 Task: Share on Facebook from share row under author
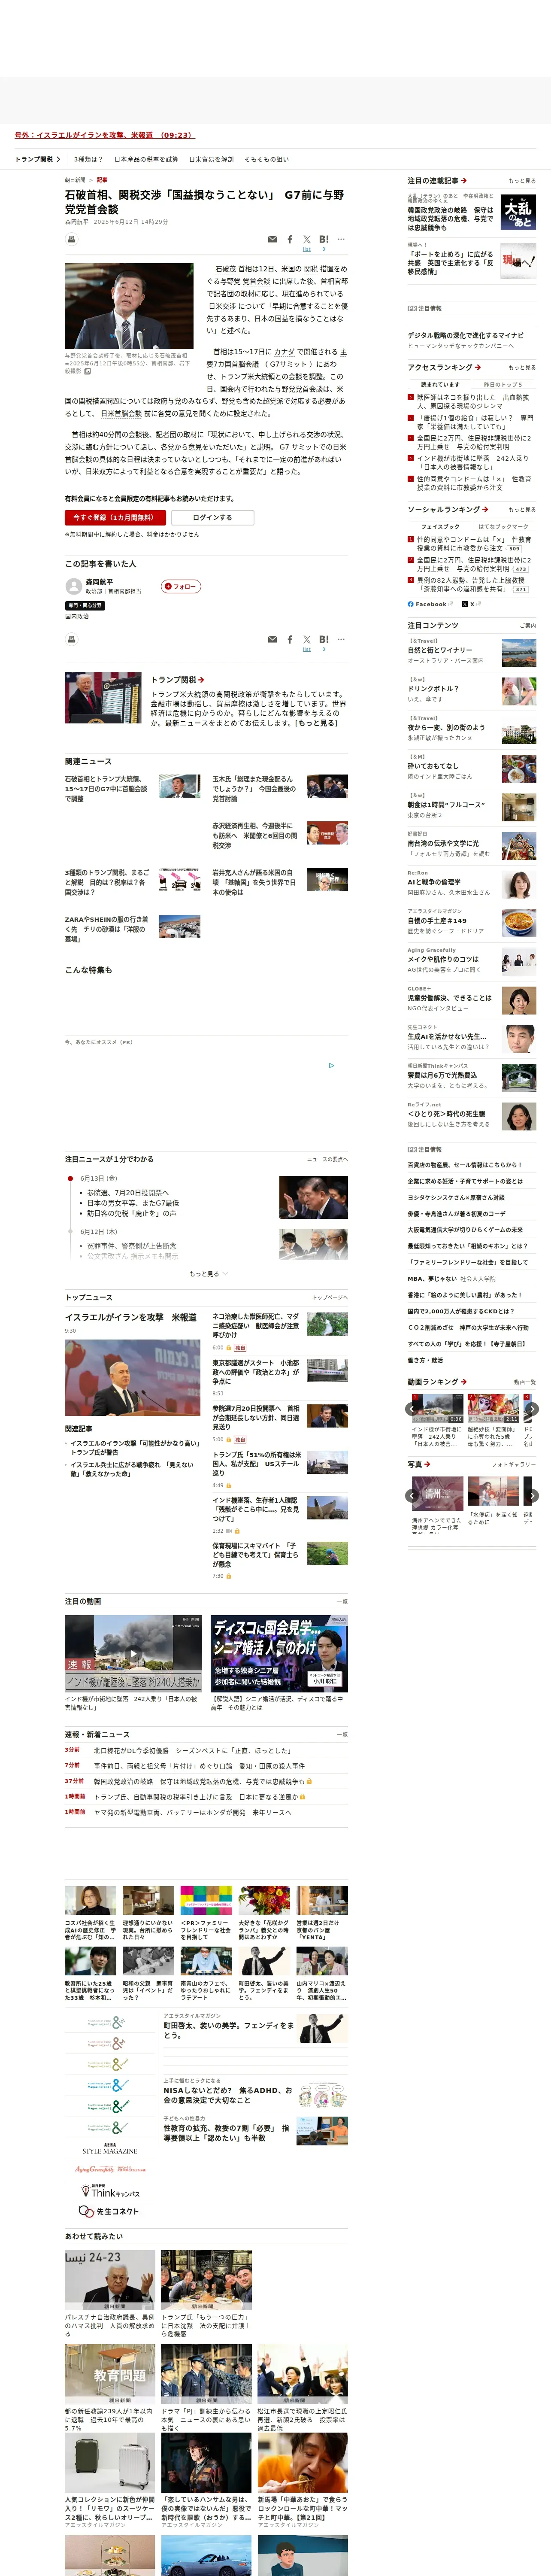point(290,639)
